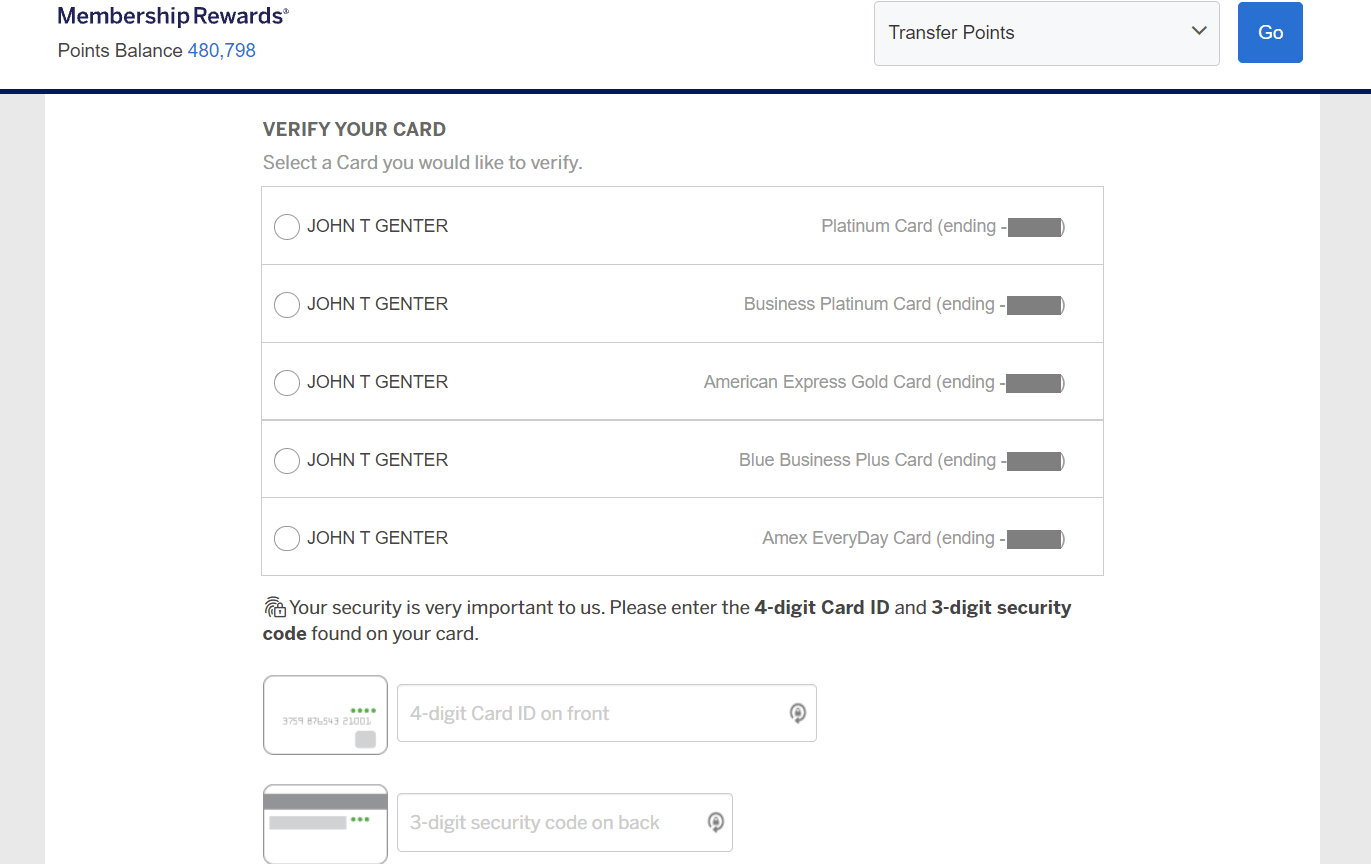Click password manager icon in security code field
1371x864 pixels.
point(715,822)
